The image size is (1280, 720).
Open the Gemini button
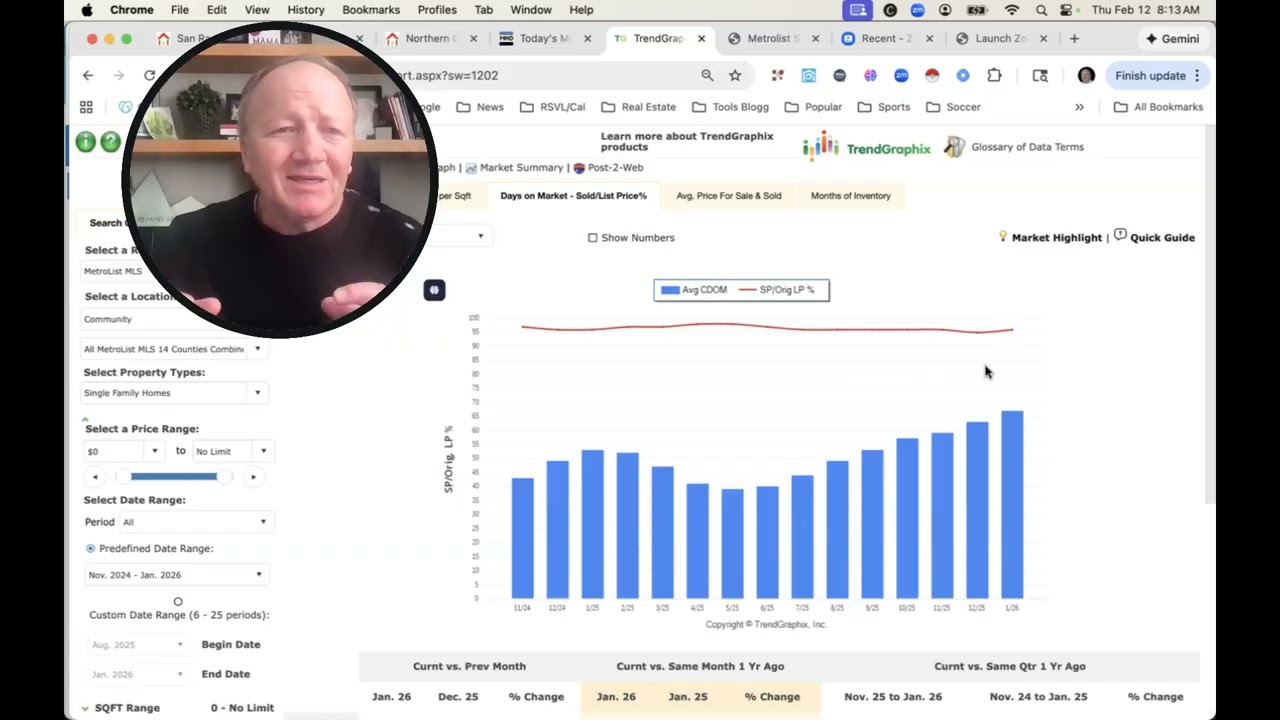1172,39
